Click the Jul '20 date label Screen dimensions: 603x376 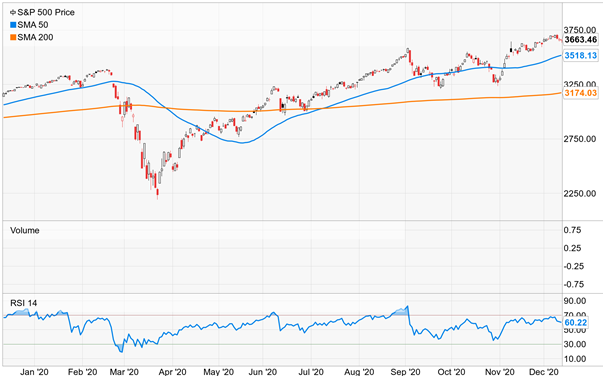pos(310,372)
